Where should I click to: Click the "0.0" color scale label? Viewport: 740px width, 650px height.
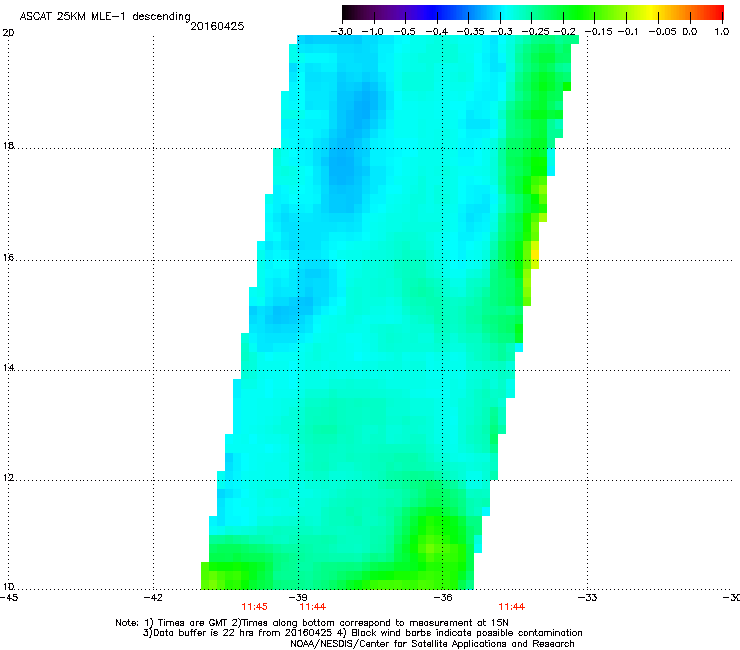(690, 32)
